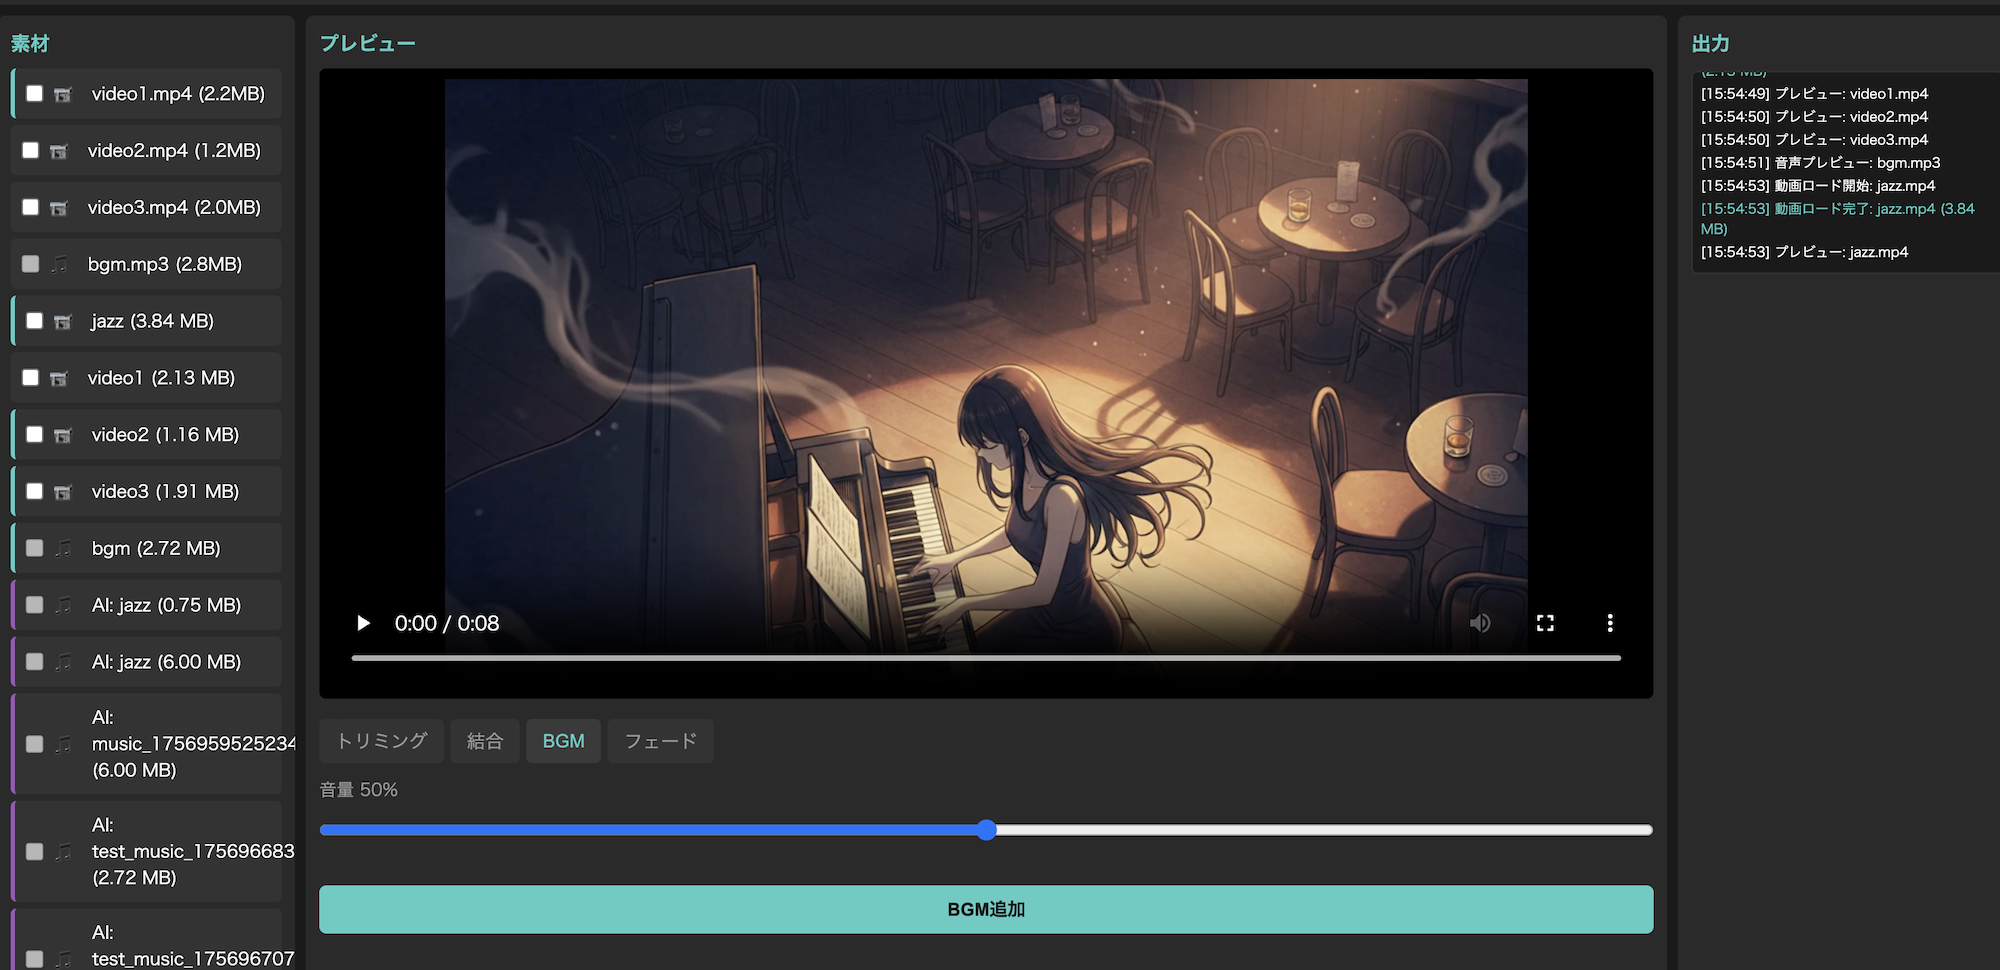
Task: Switch to the トリミング tab
Action: 382,741
